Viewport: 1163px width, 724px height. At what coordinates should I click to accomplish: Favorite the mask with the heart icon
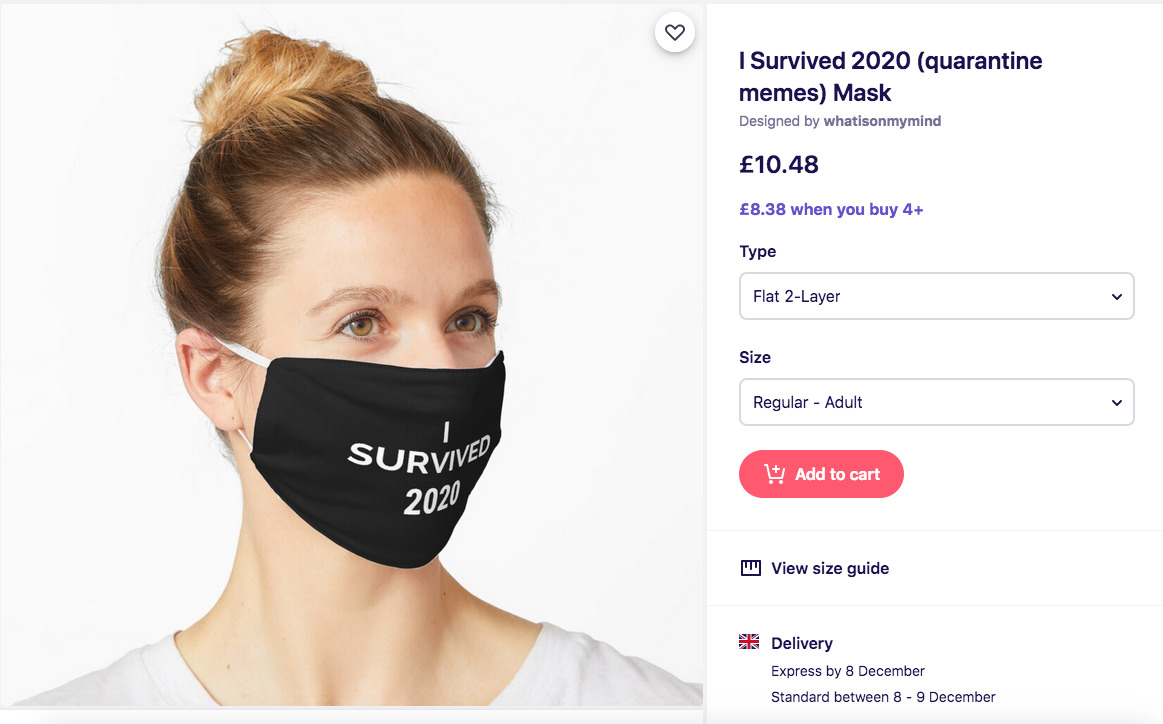click(675, 33)
